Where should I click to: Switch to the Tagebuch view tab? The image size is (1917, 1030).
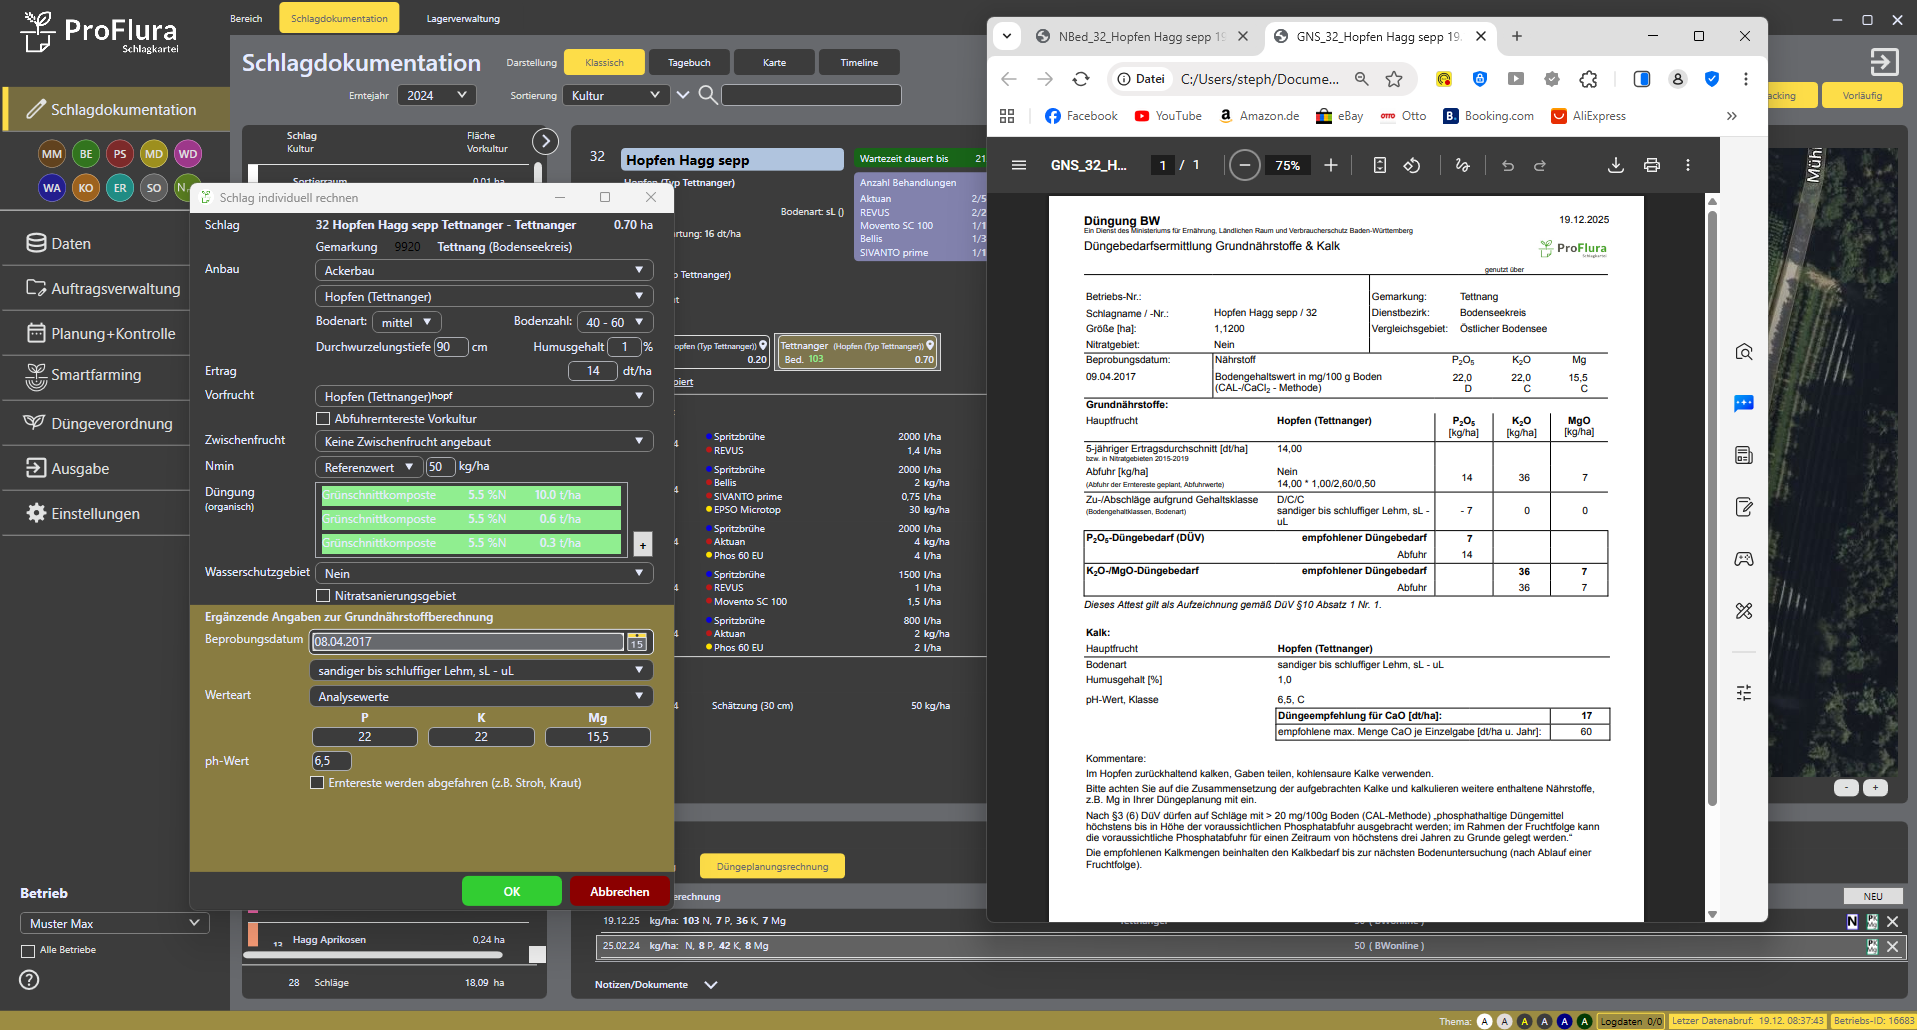click(x=689, y=63)
